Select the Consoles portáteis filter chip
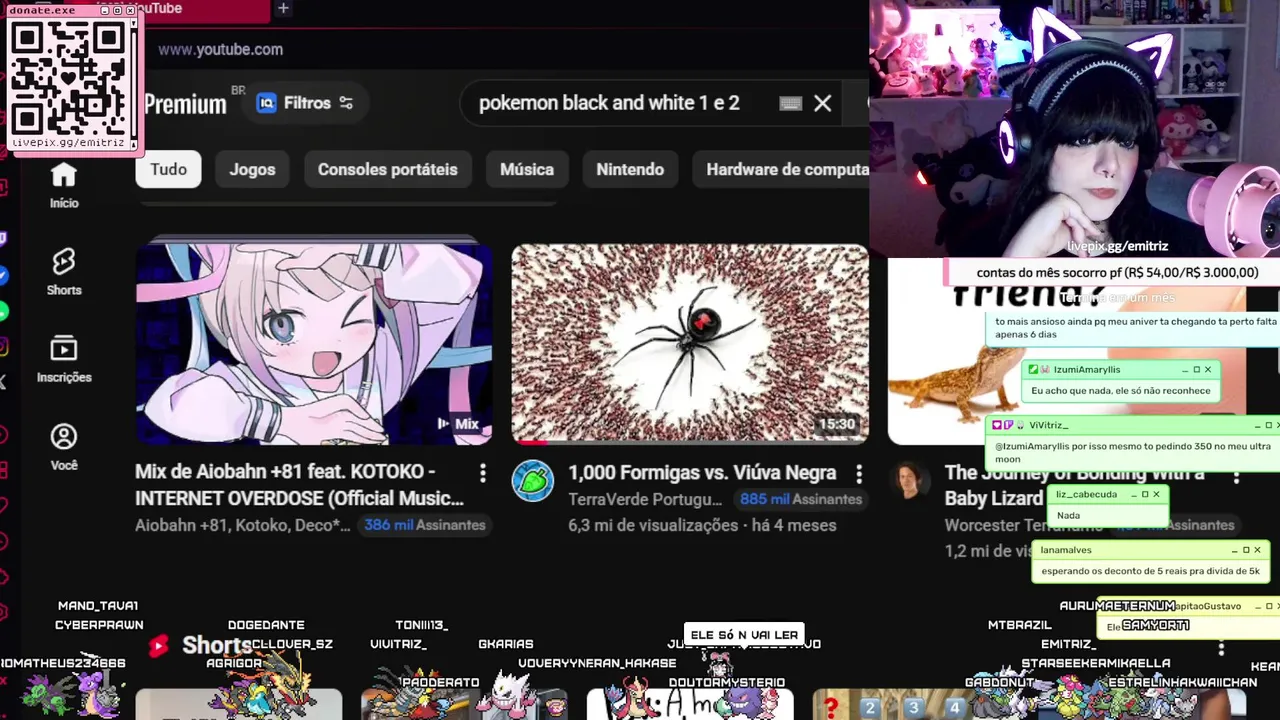 coord(387,169)
